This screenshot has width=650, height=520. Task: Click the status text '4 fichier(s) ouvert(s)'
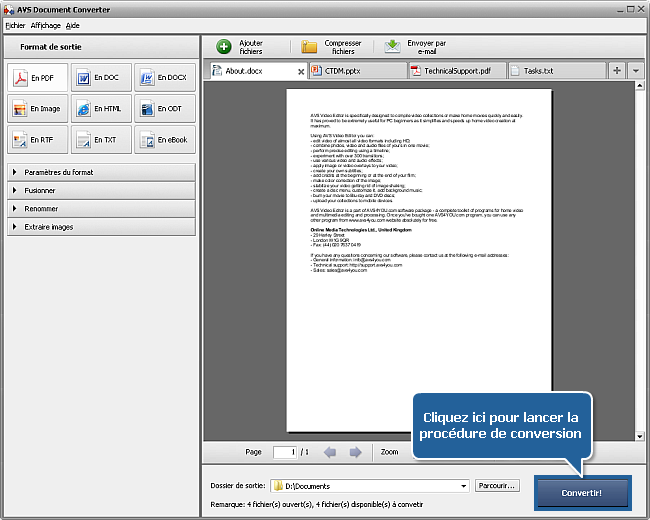pyautogui.click(x=280, y=505)
